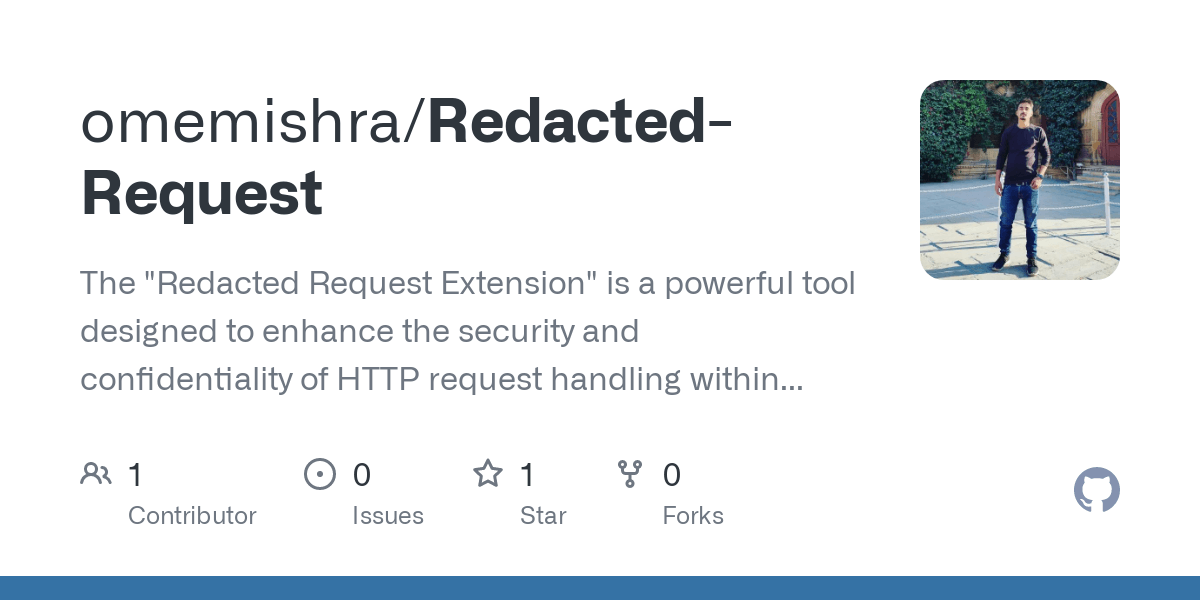The height and width of the screenshot is (600, 1200).
Task: Click the star count number 1
Action: (x=527, y=475)
